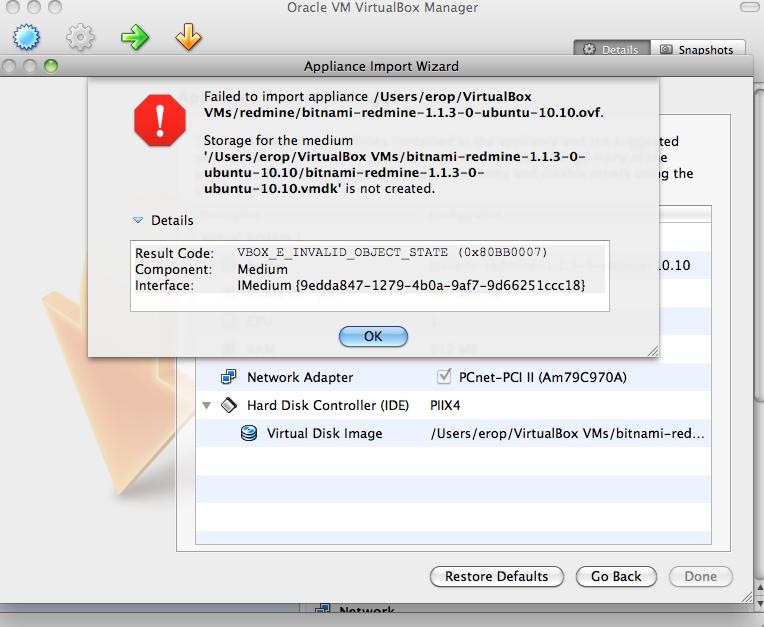Click the Virtual Disk Image disk icon

(248, 433)
